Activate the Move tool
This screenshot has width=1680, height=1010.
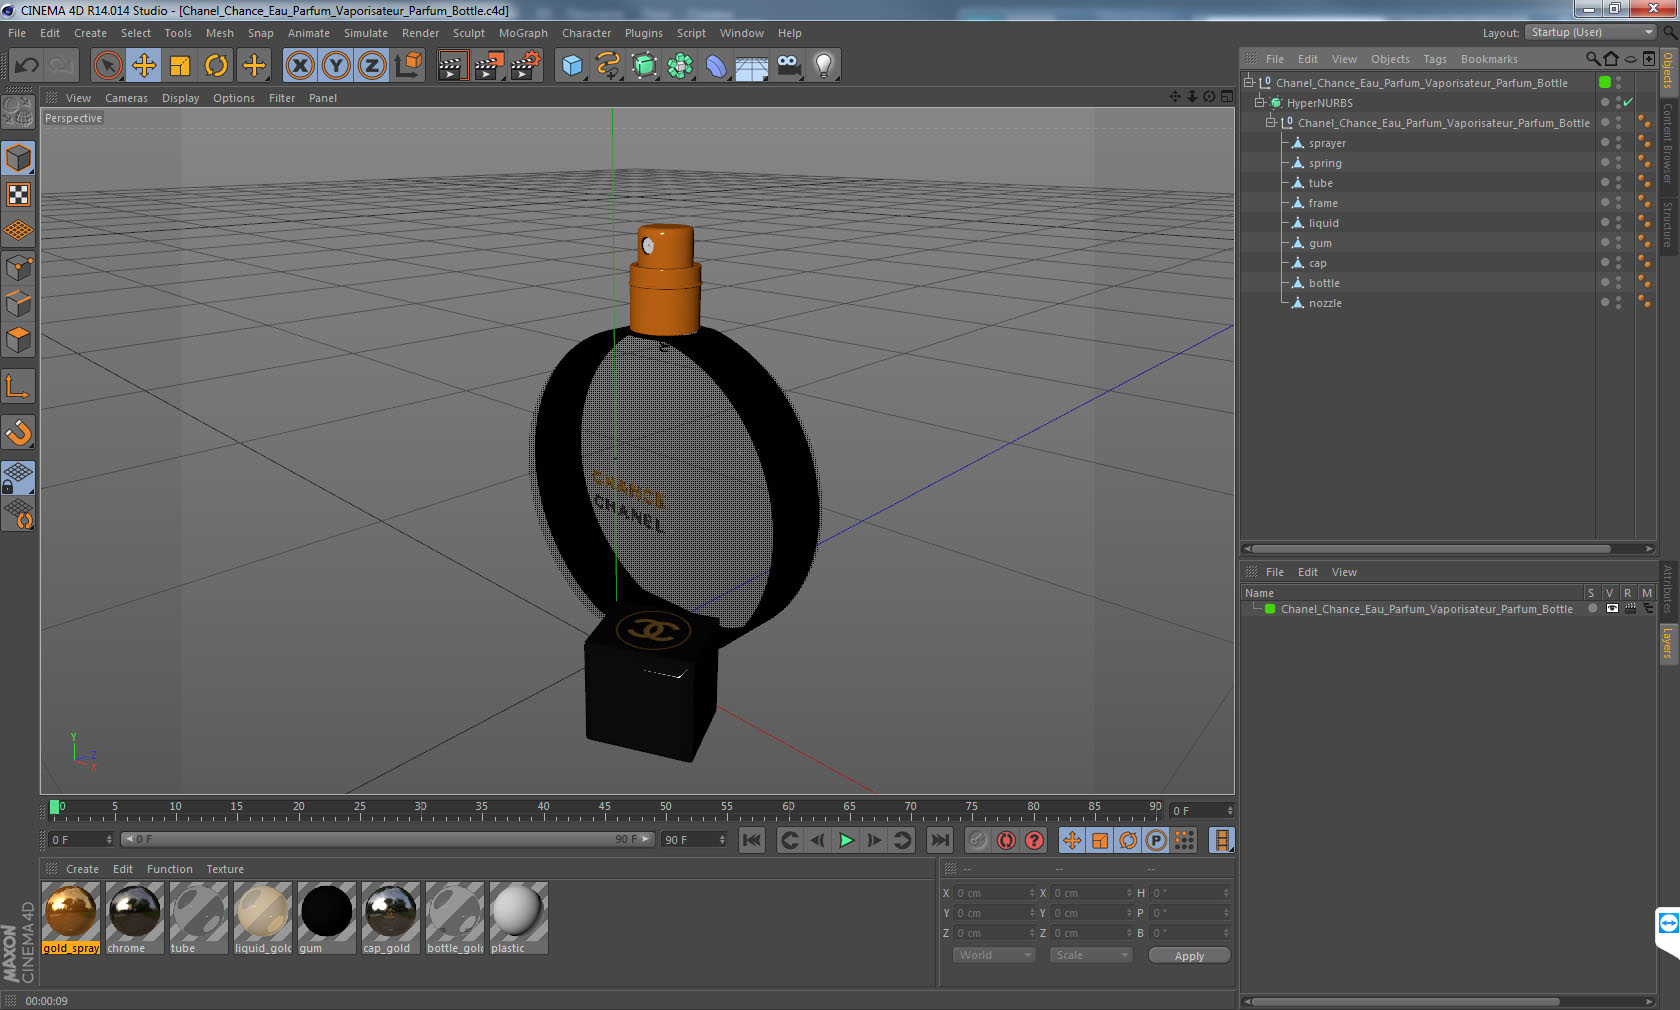(144, 66)
